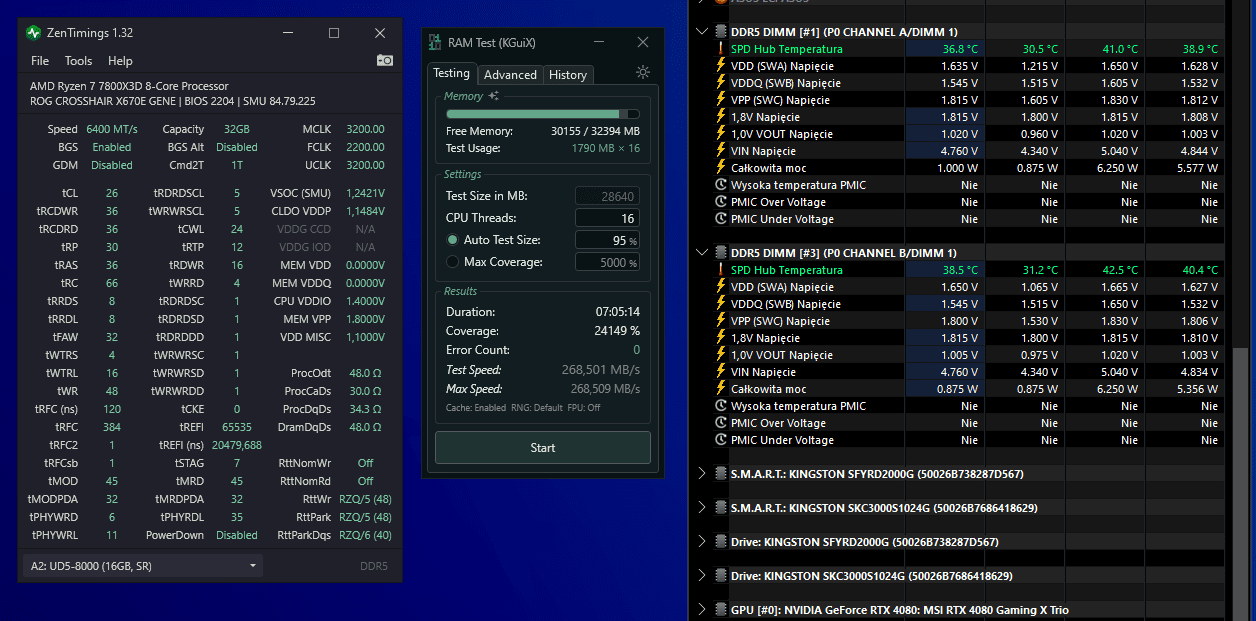Click the 6400 MT/s Speed value in ZenTimings
This screenshot has width=1256, height=621.
pos(112,129)
